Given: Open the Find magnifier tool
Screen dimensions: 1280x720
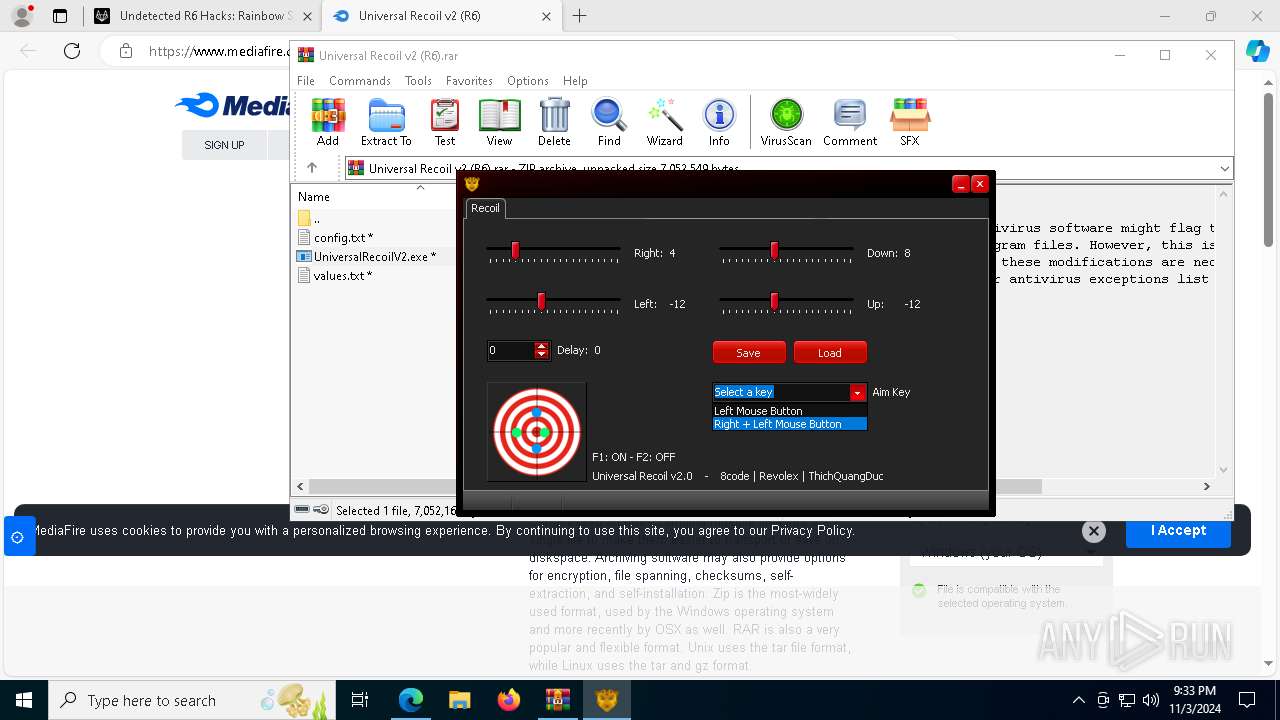Looking at the screenshot, I should point(609,122).
